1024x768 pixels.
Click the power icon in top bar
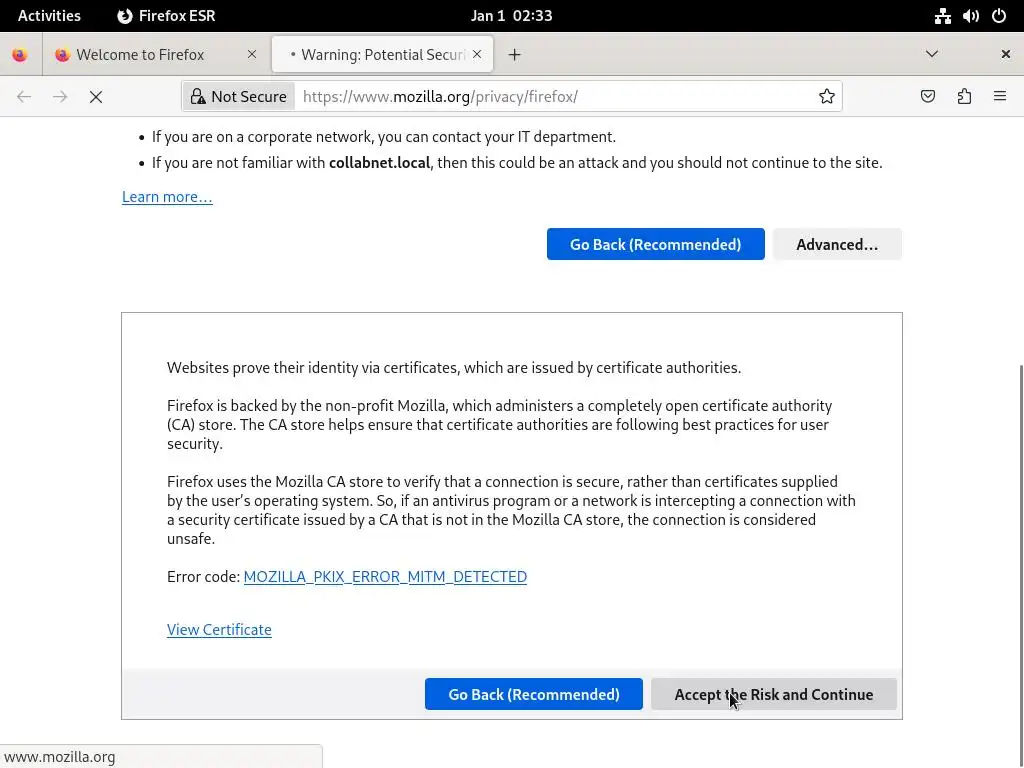pos(999,16)
